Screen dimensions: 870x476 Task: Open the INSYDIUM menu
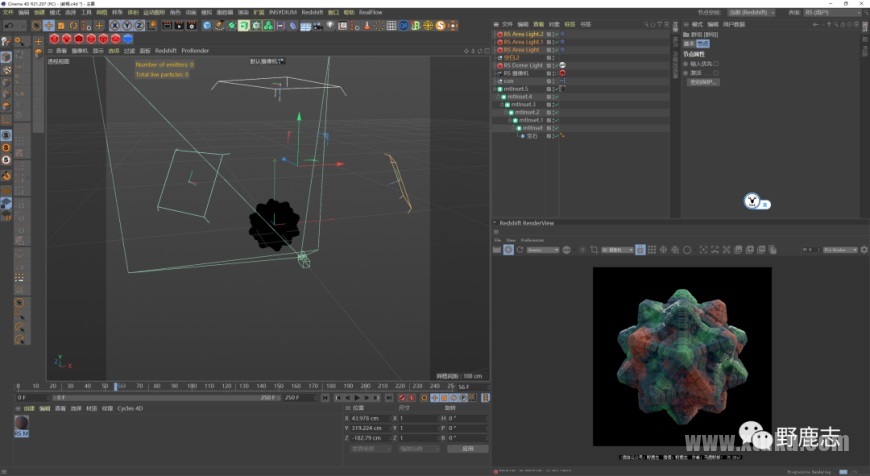tap(282, 12)
